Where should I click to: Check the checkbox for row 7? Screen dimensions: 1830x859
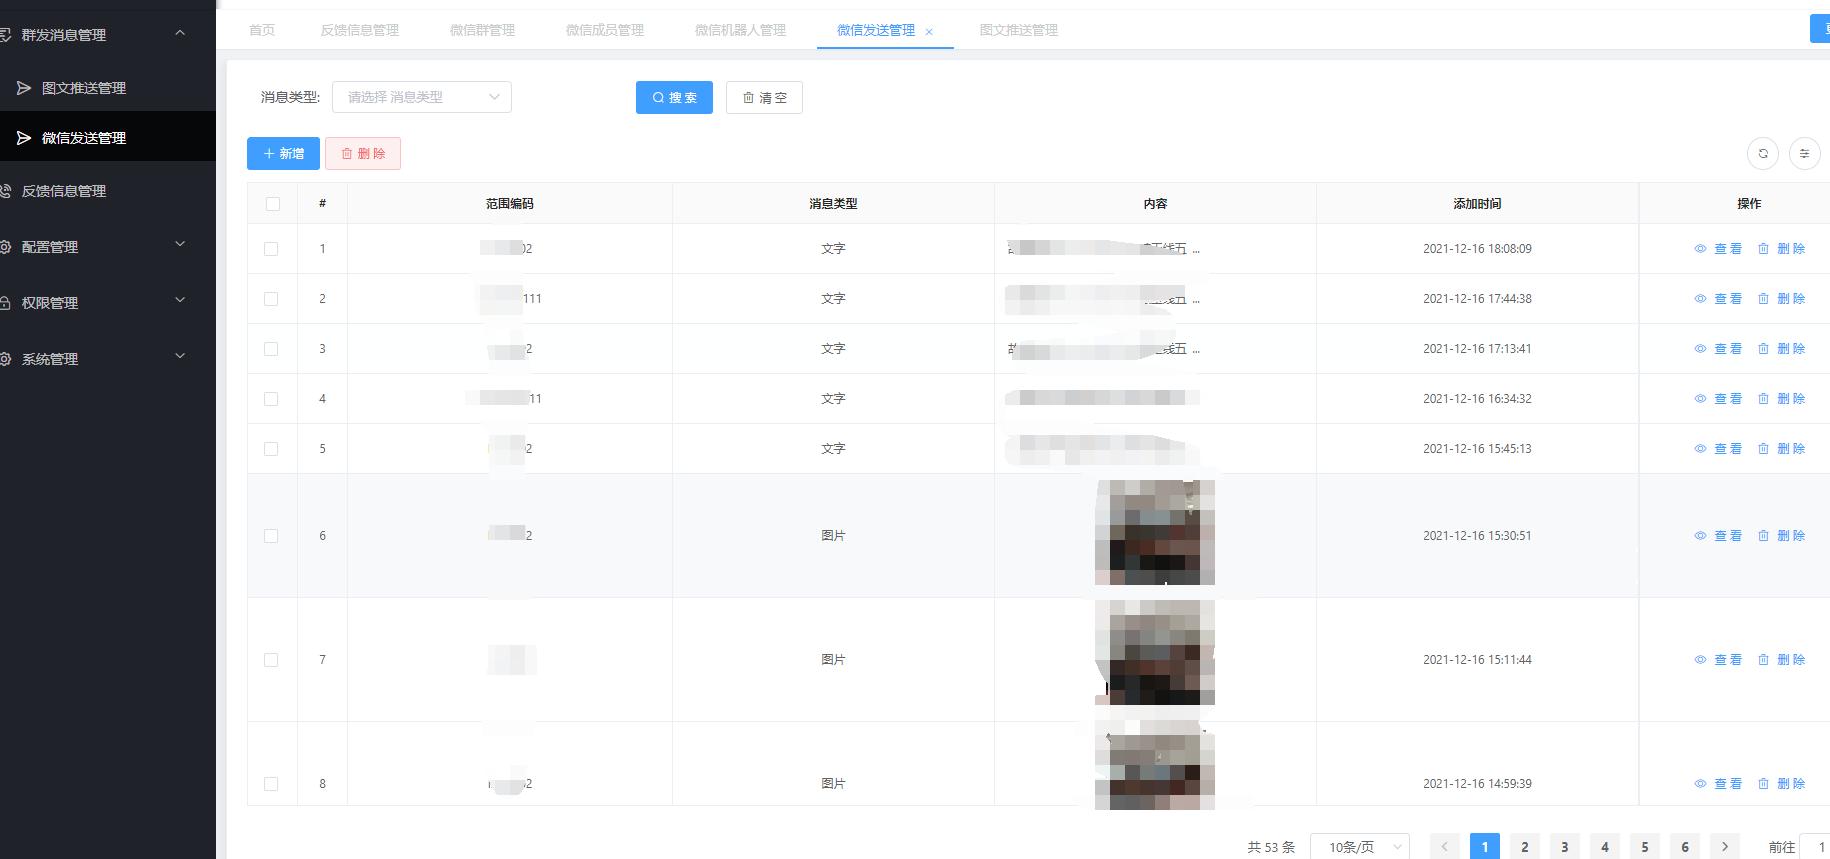(271, 660)
